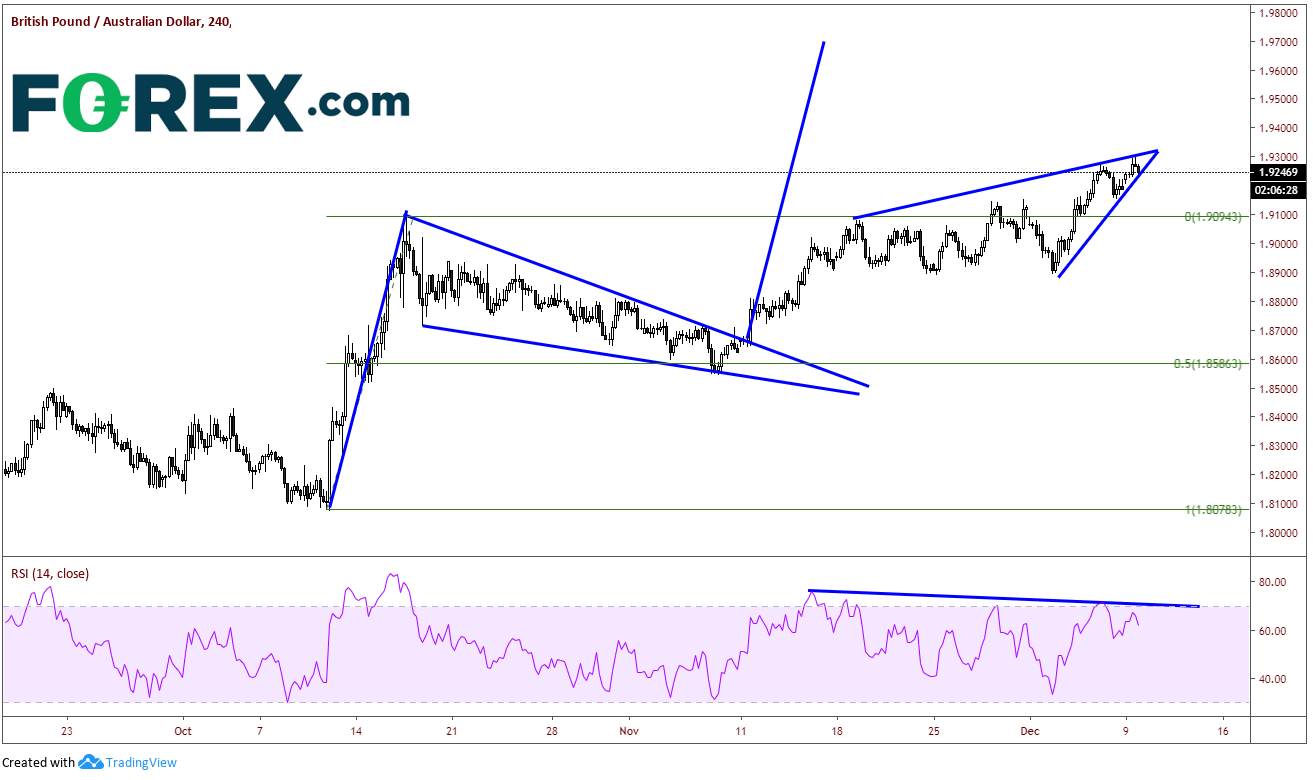Click the FOREX.com logo

[x=211, y=103]
